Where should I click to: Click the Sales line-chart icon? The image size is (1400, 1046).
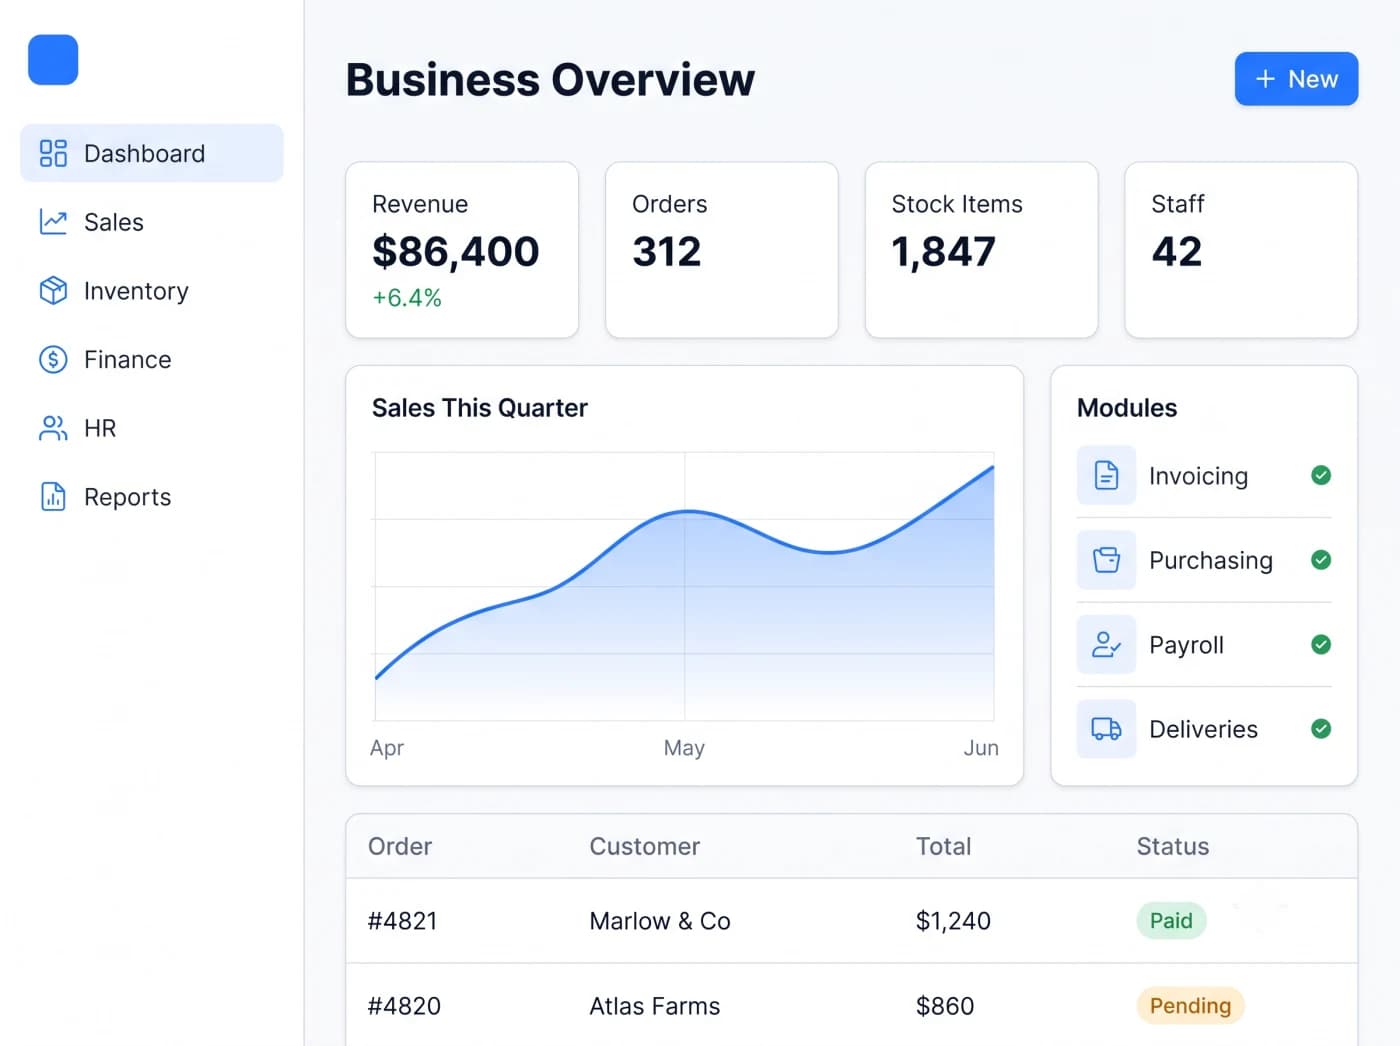pos(53,222)
